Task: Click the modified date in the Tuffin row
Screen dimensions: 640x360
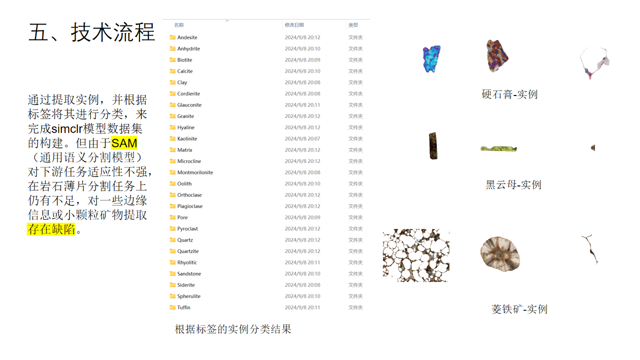Action: (x=302, y=307)
